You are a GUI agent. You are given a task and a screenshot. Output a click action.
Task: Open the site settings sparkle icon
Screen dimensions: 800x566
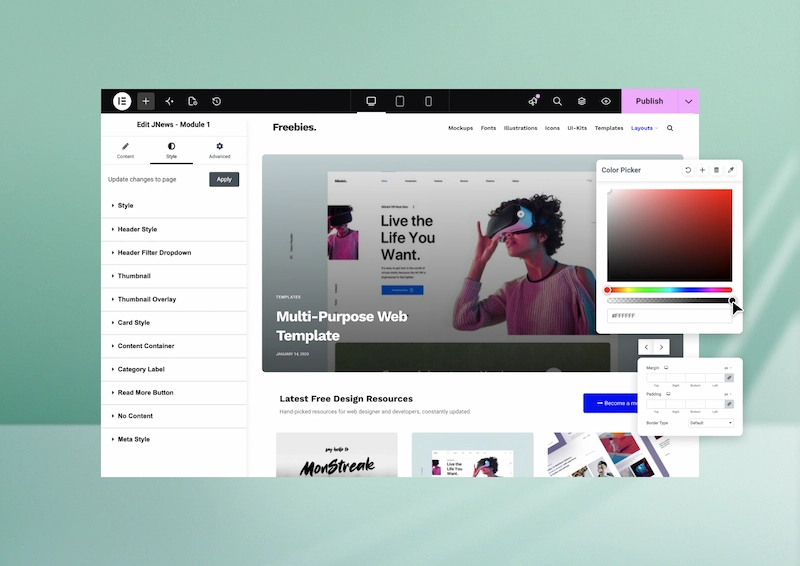169,101
